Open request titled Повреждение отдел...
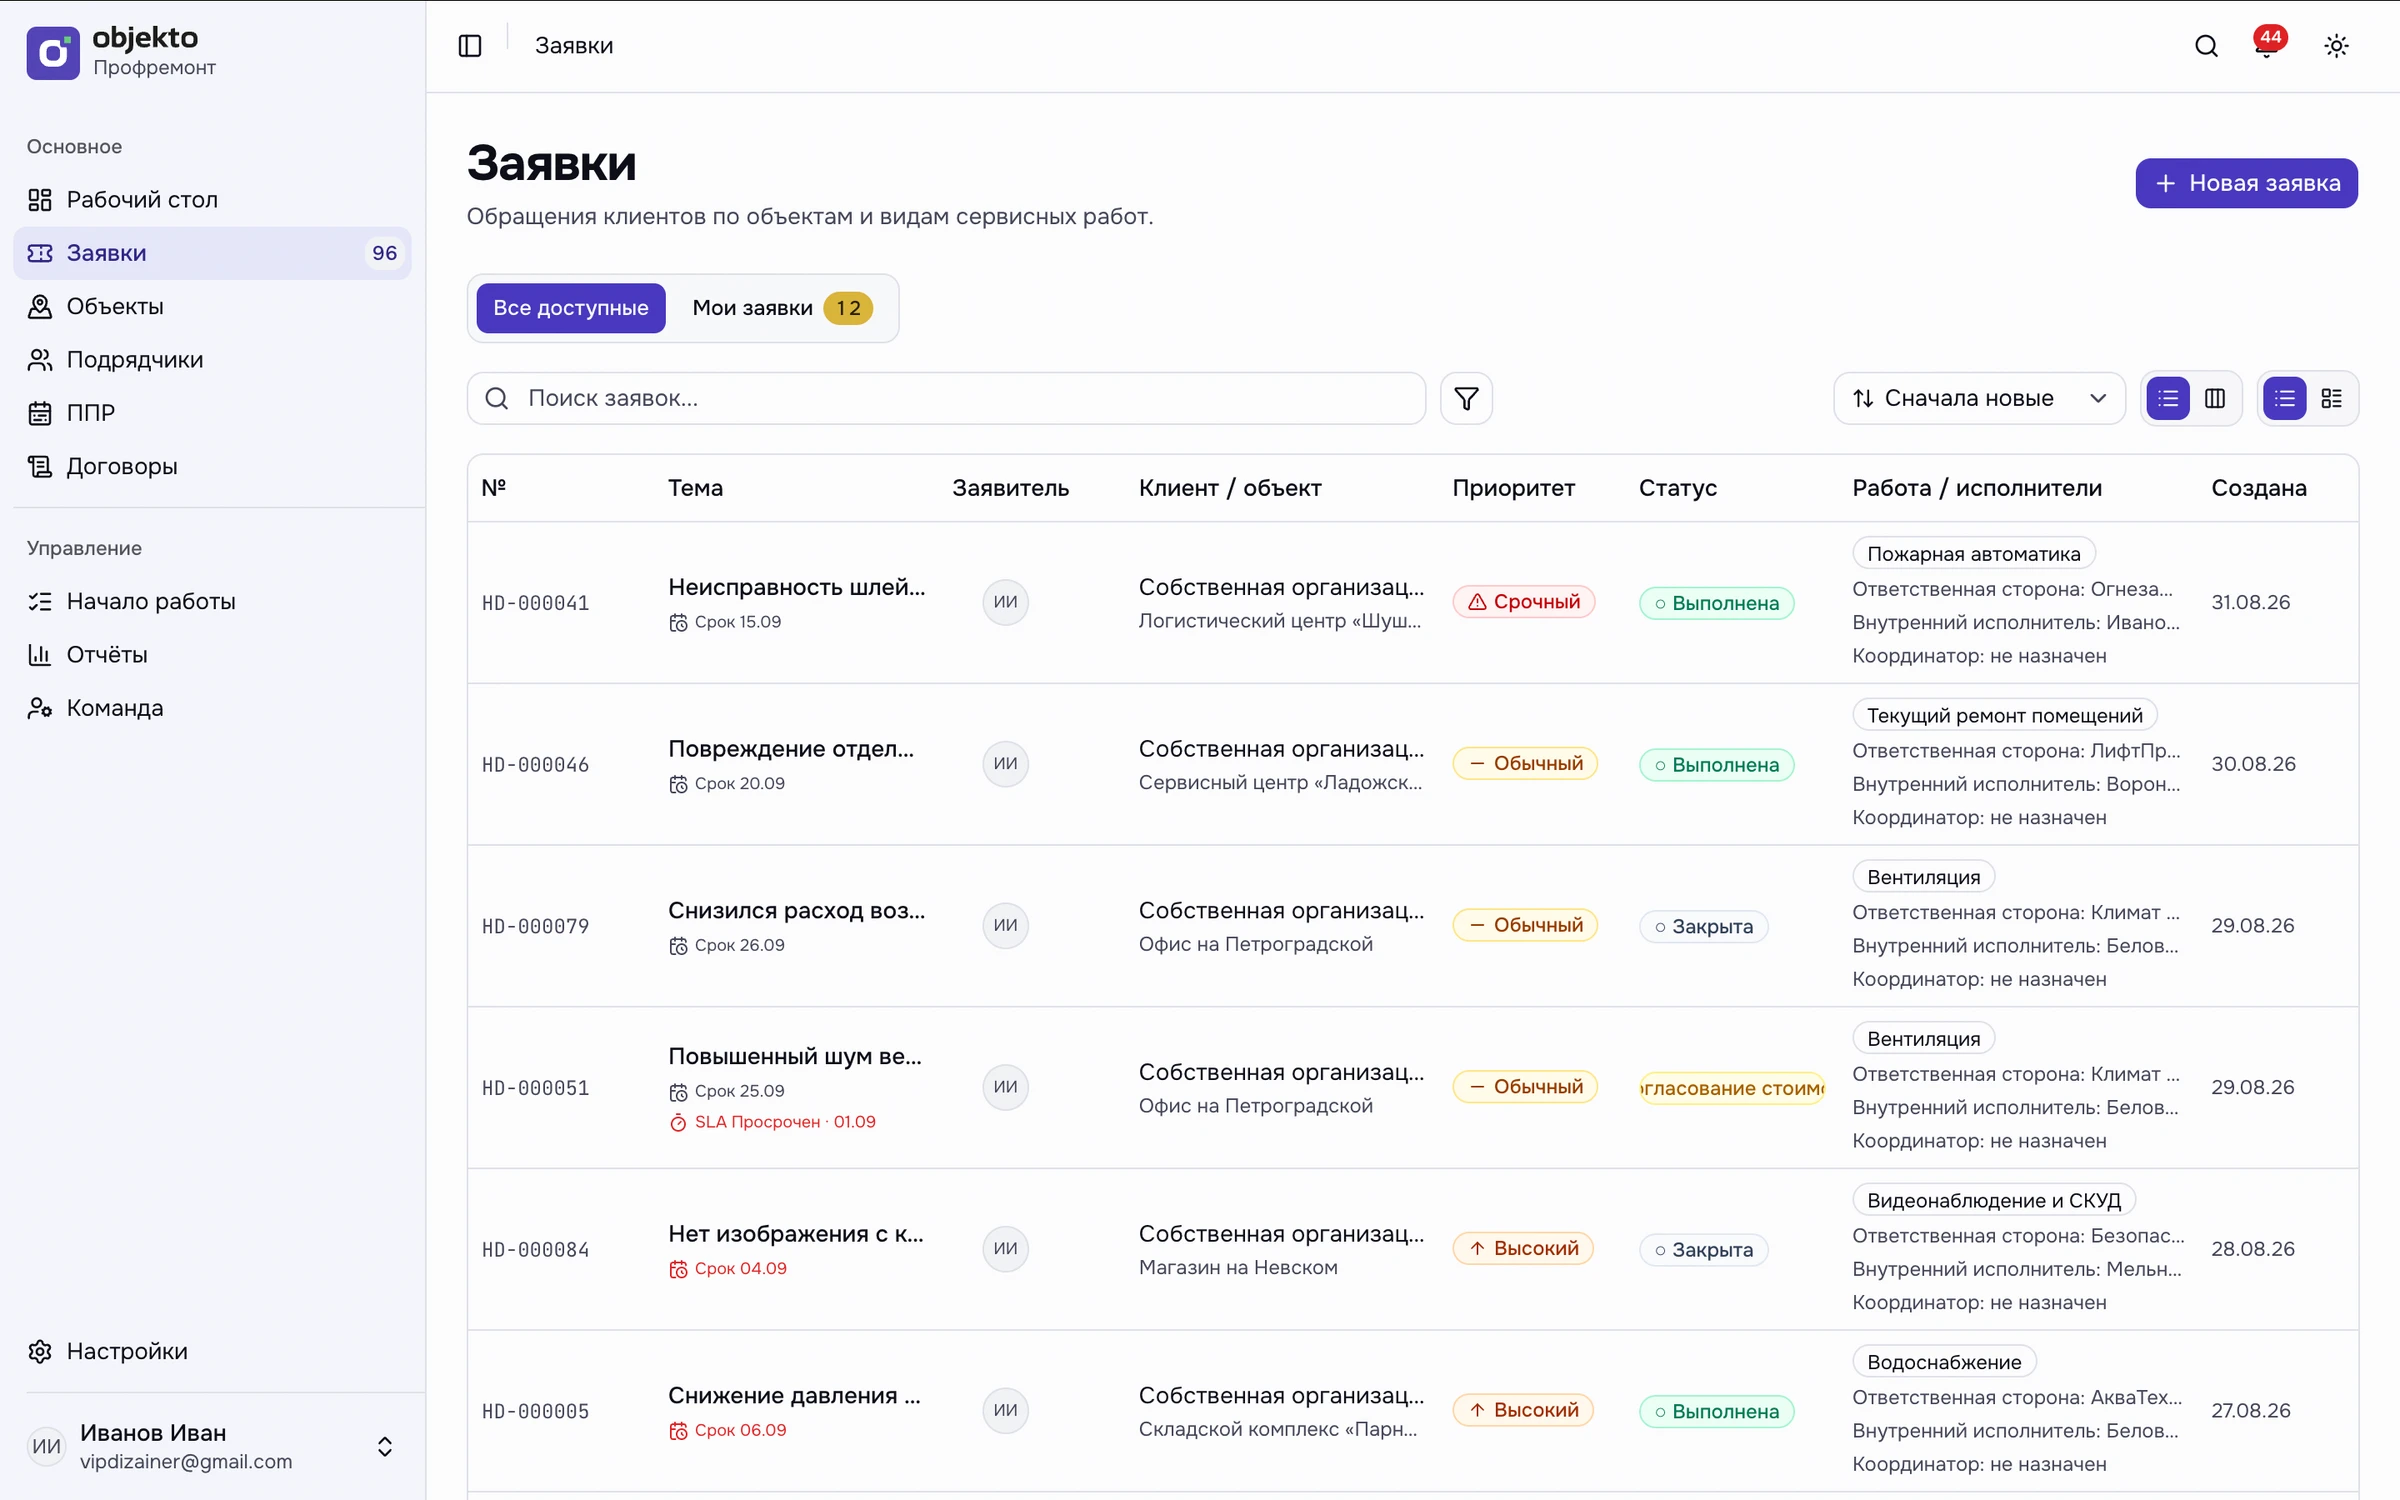Image resolution: width=2400 pixels, height=1500 pixels. click(791, 749)
